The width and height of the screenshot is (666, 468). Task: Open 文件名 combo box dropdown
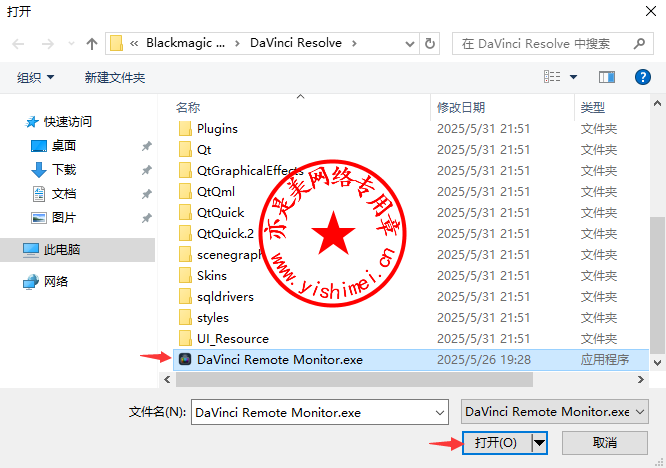click(440, 412)
